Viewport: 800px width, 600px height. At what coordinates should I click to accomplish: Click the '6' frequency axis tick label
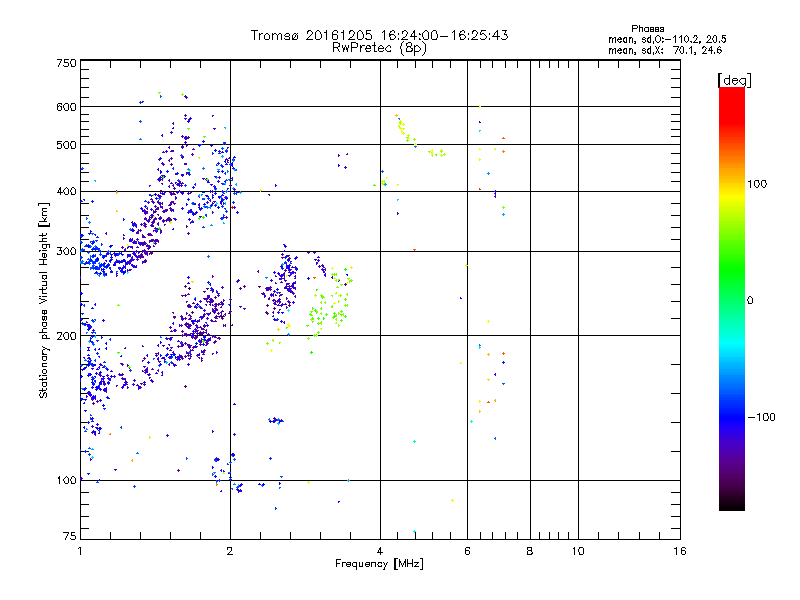pyautogui.click(x=467, y=551)
